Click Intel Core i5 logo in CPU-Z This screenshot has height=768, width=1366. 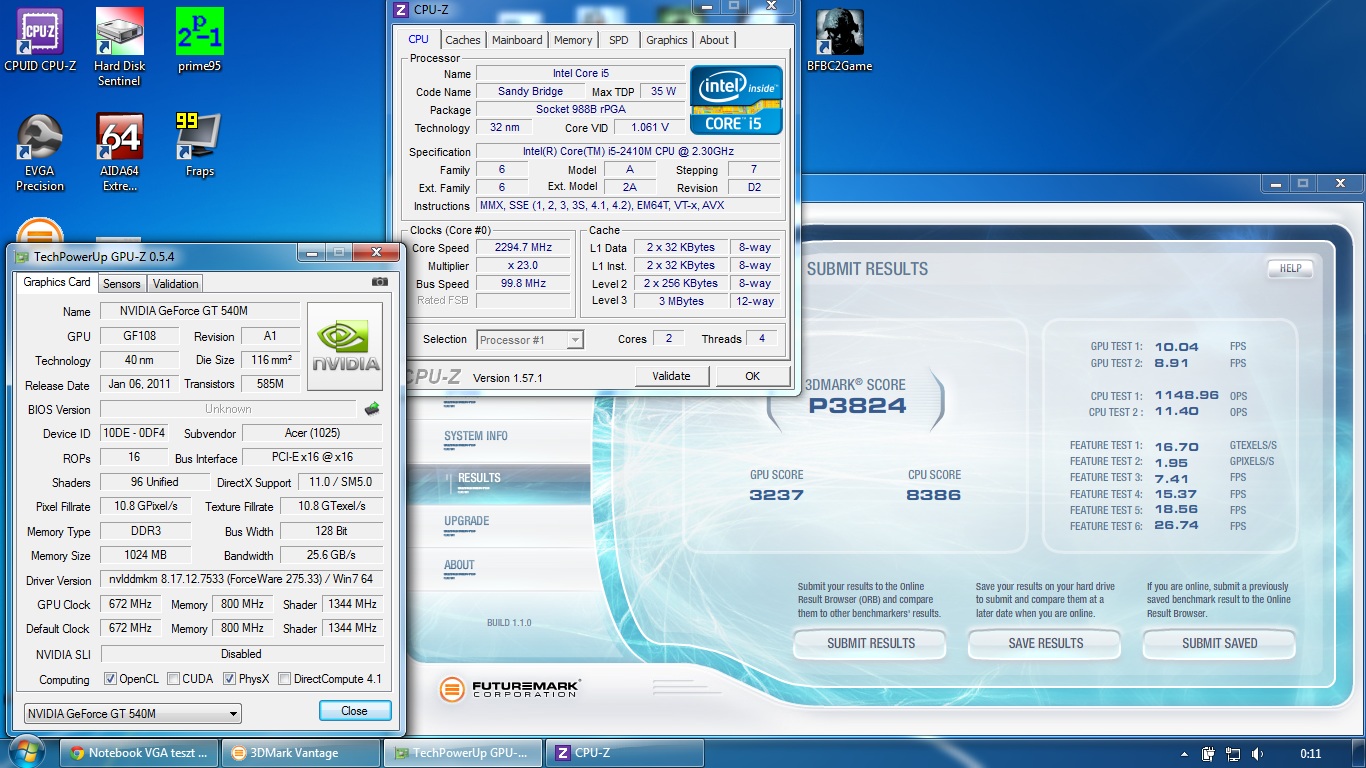click(736, 100)
